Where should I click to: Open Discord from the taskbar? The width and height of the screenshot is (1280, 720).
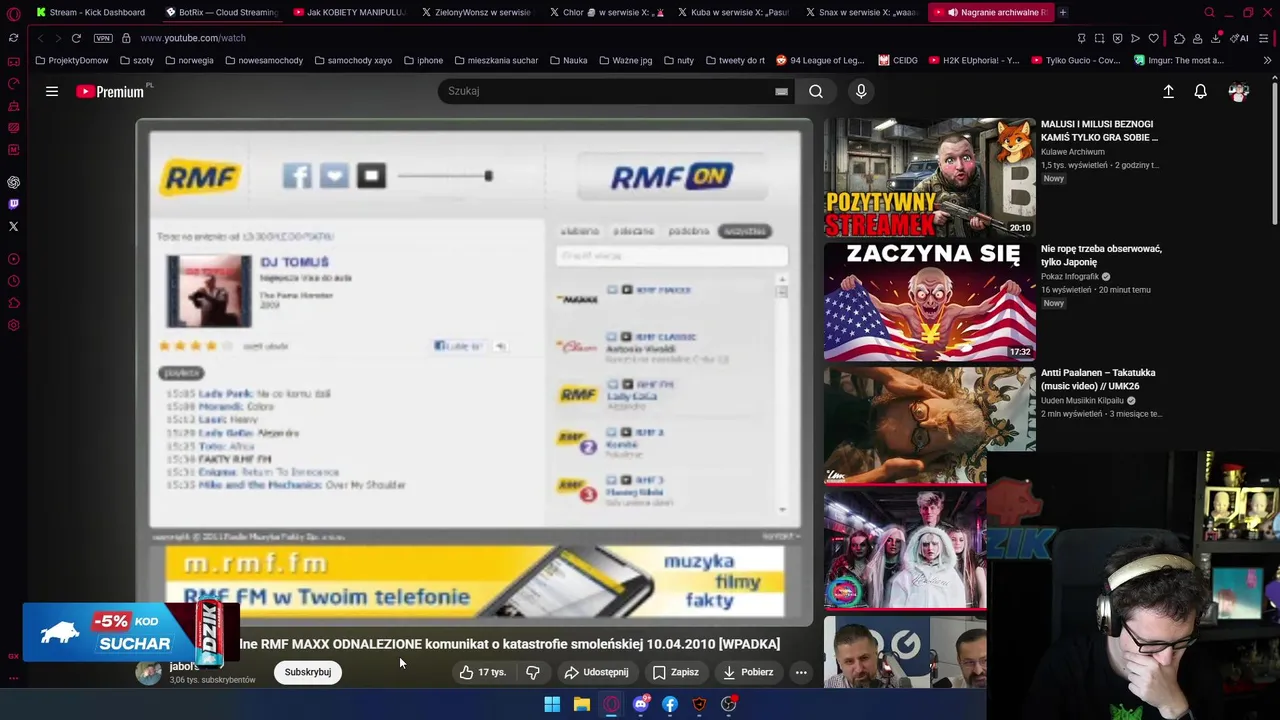tap(641, 704)
